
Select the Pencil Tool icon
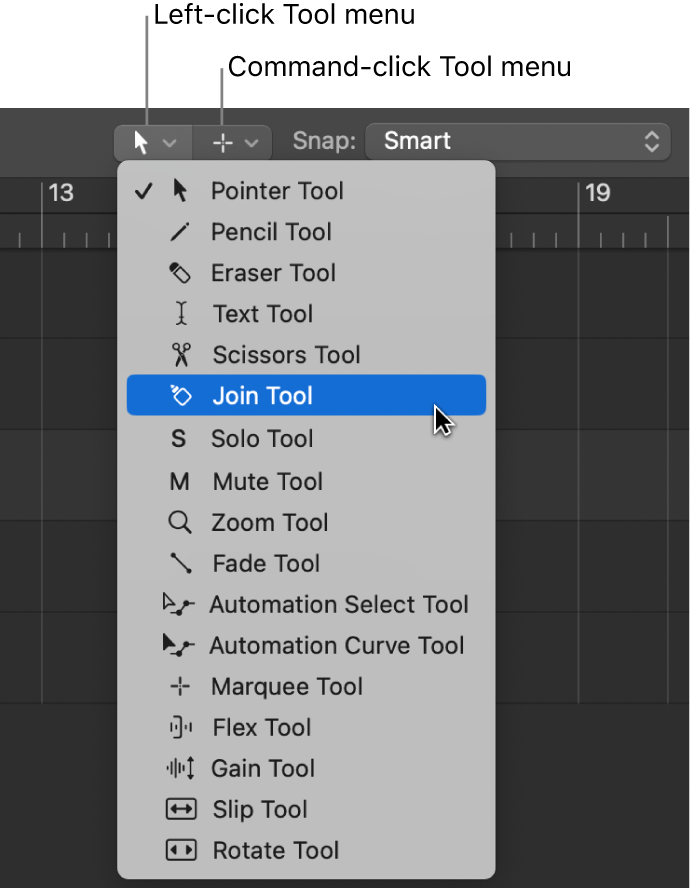[178, 232]
